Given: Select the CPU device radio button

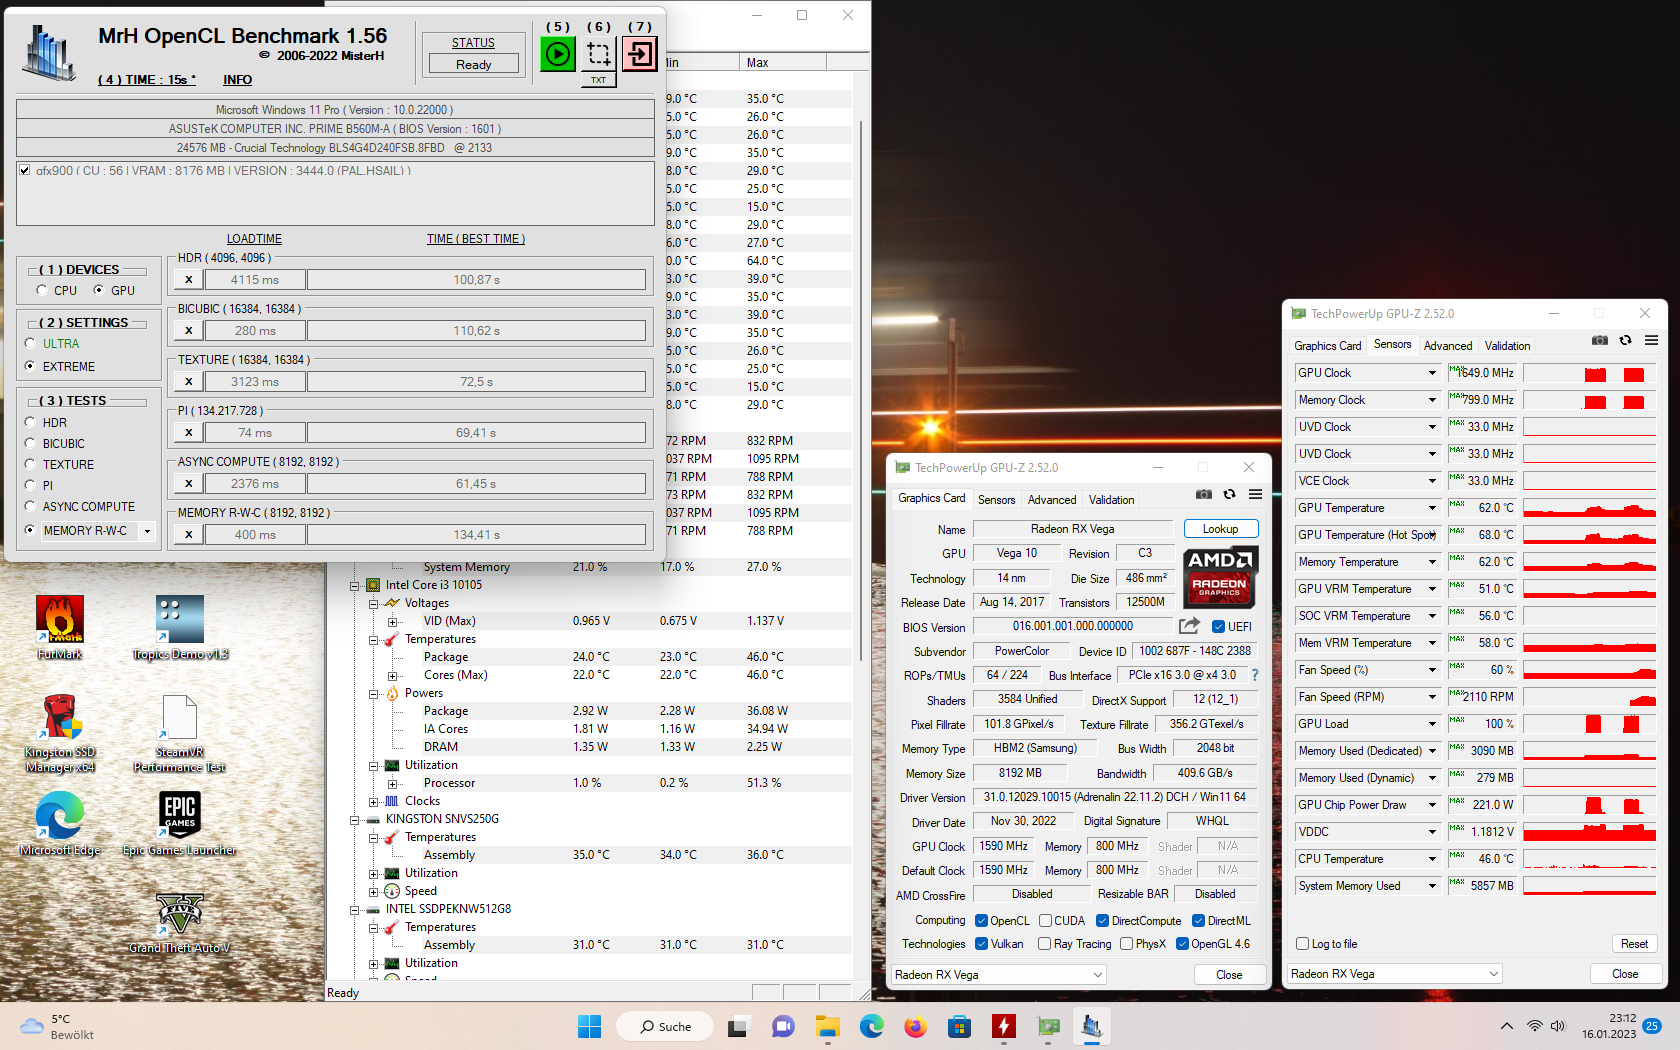Looking at the screenshot, I should pyautogui.click(x=42, y=290).
